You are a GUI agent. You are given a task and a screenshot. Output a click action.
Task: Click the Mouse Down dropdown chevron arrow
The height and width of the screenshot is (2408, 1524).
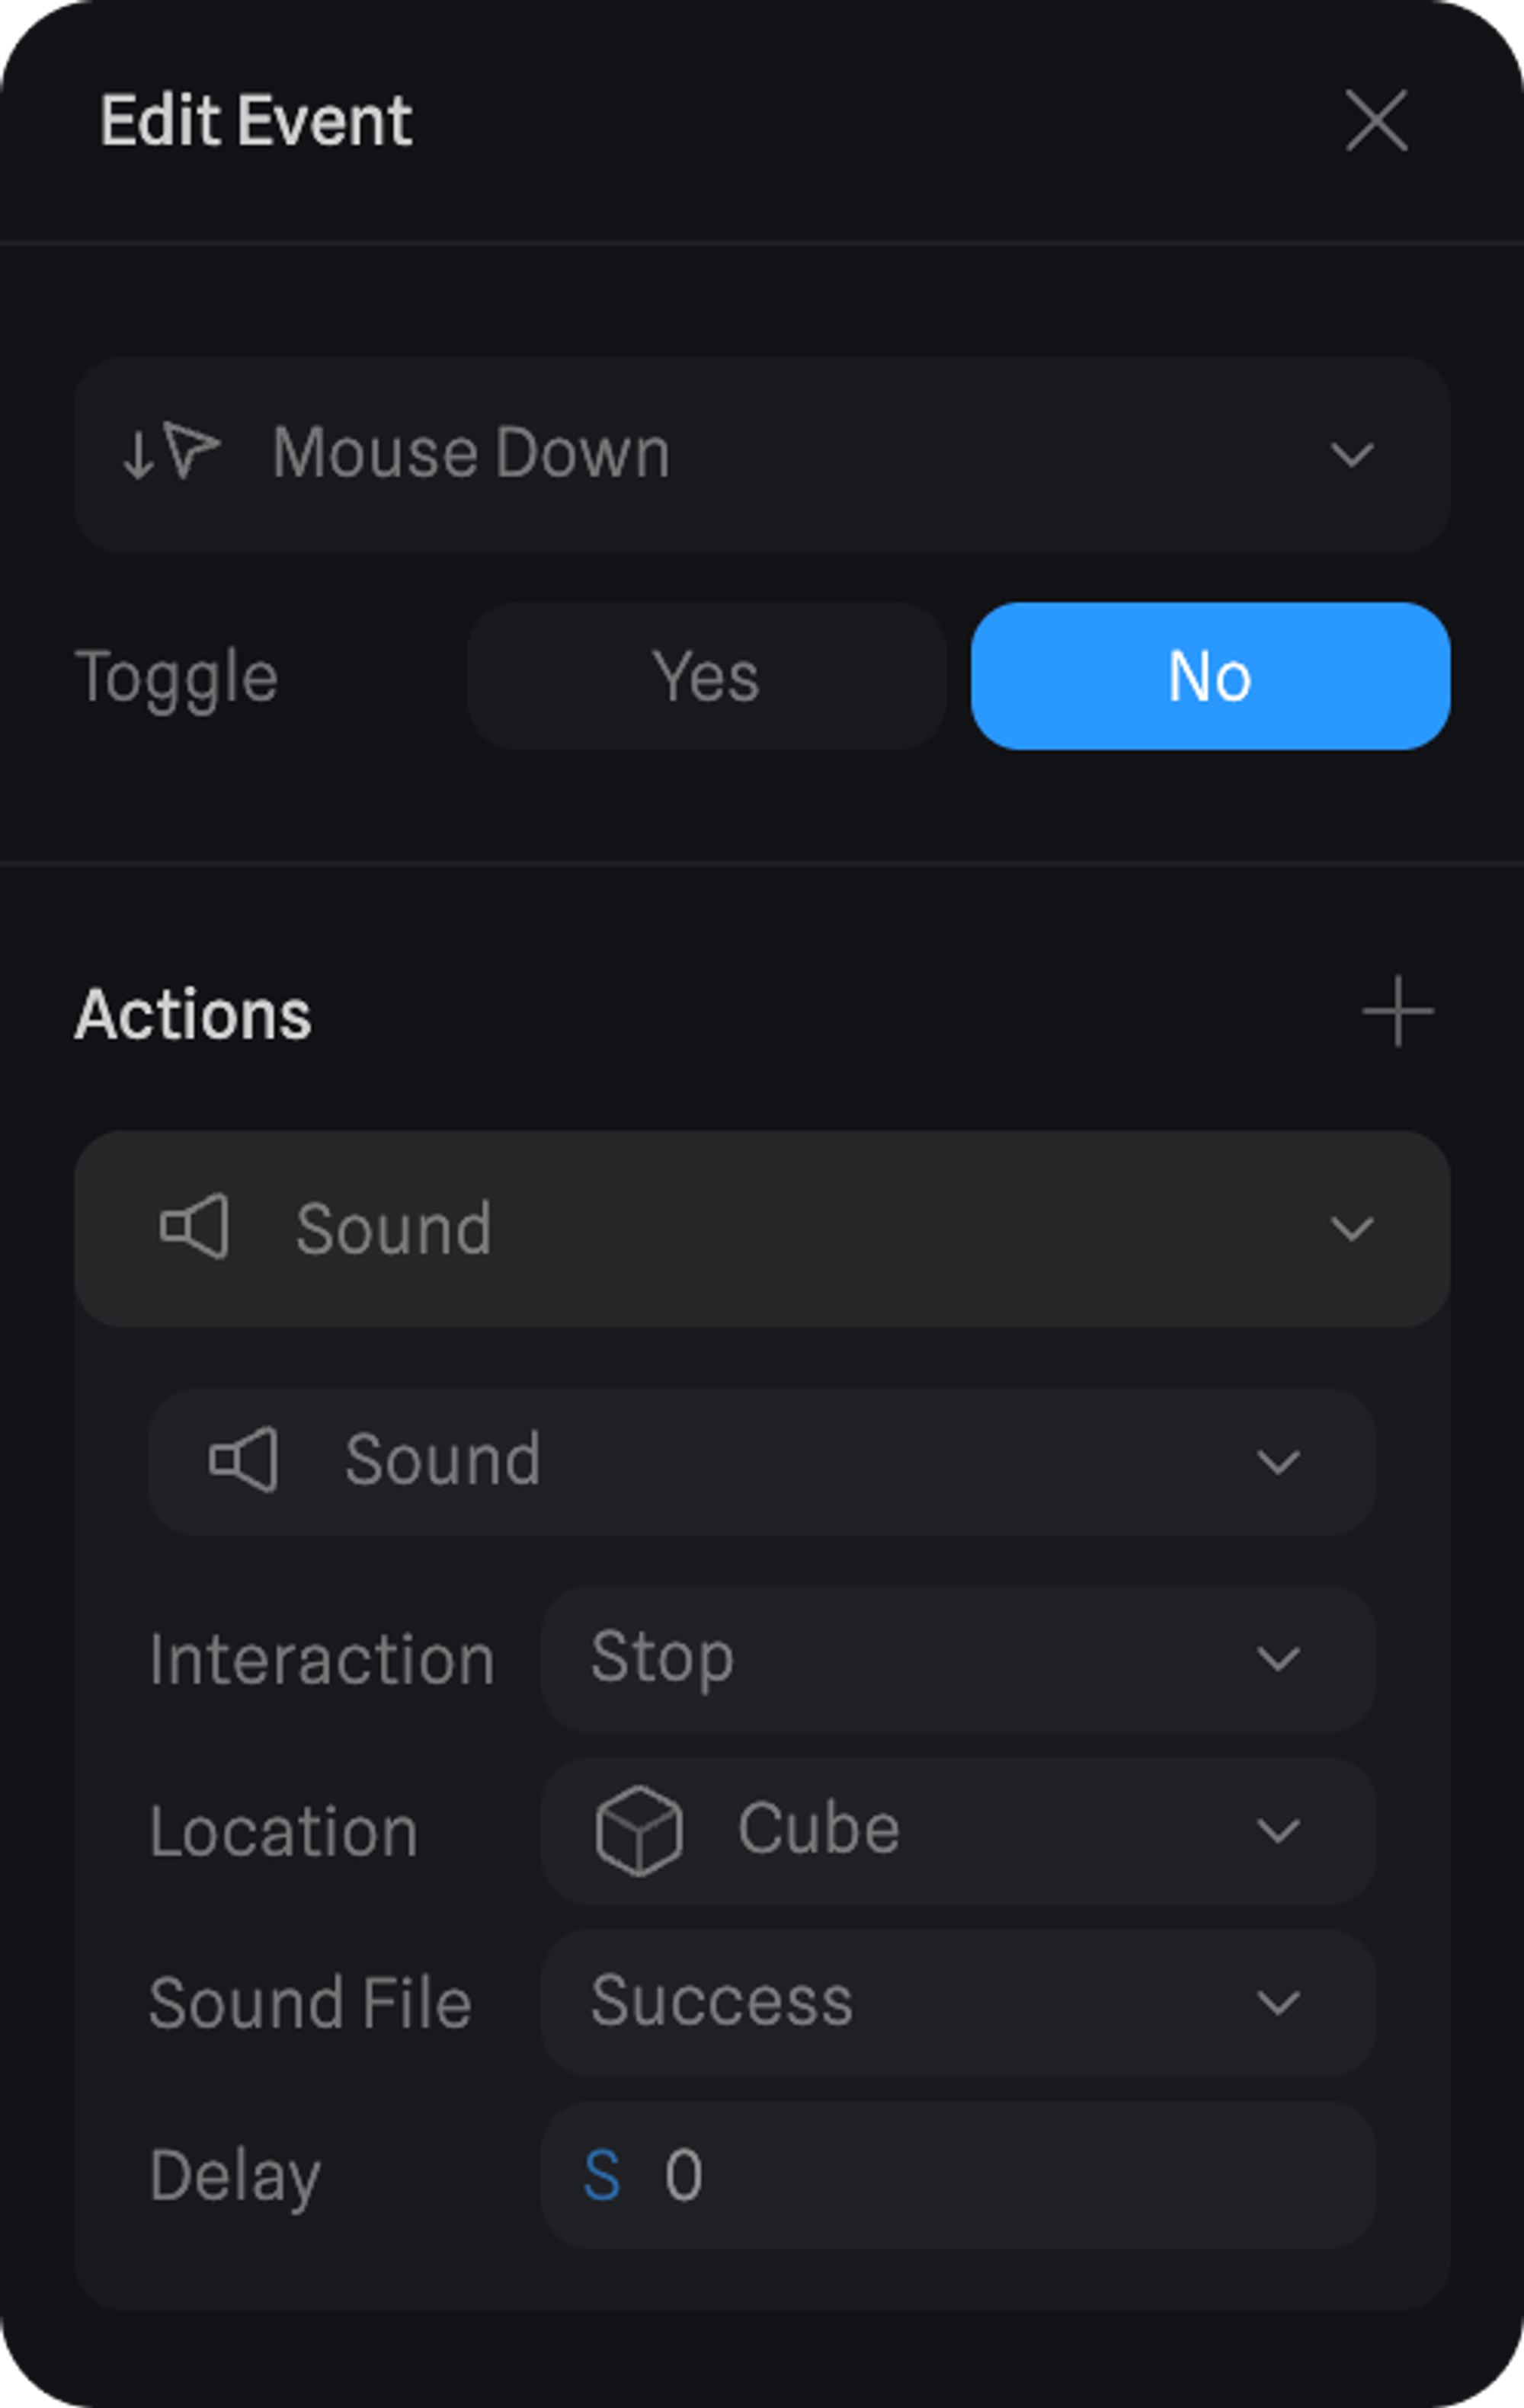(1351, 454)
